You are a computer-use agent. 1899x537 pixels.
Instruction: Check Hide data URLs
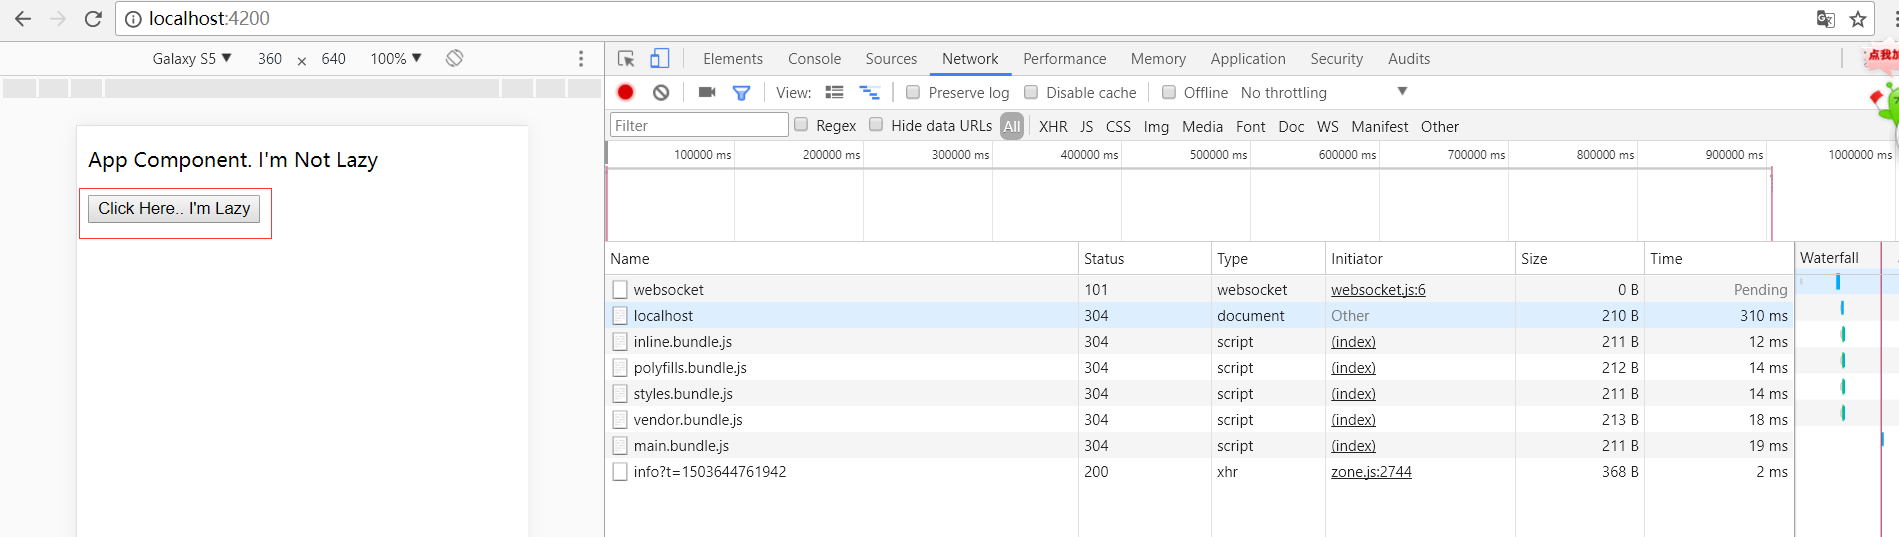(876, 124)
